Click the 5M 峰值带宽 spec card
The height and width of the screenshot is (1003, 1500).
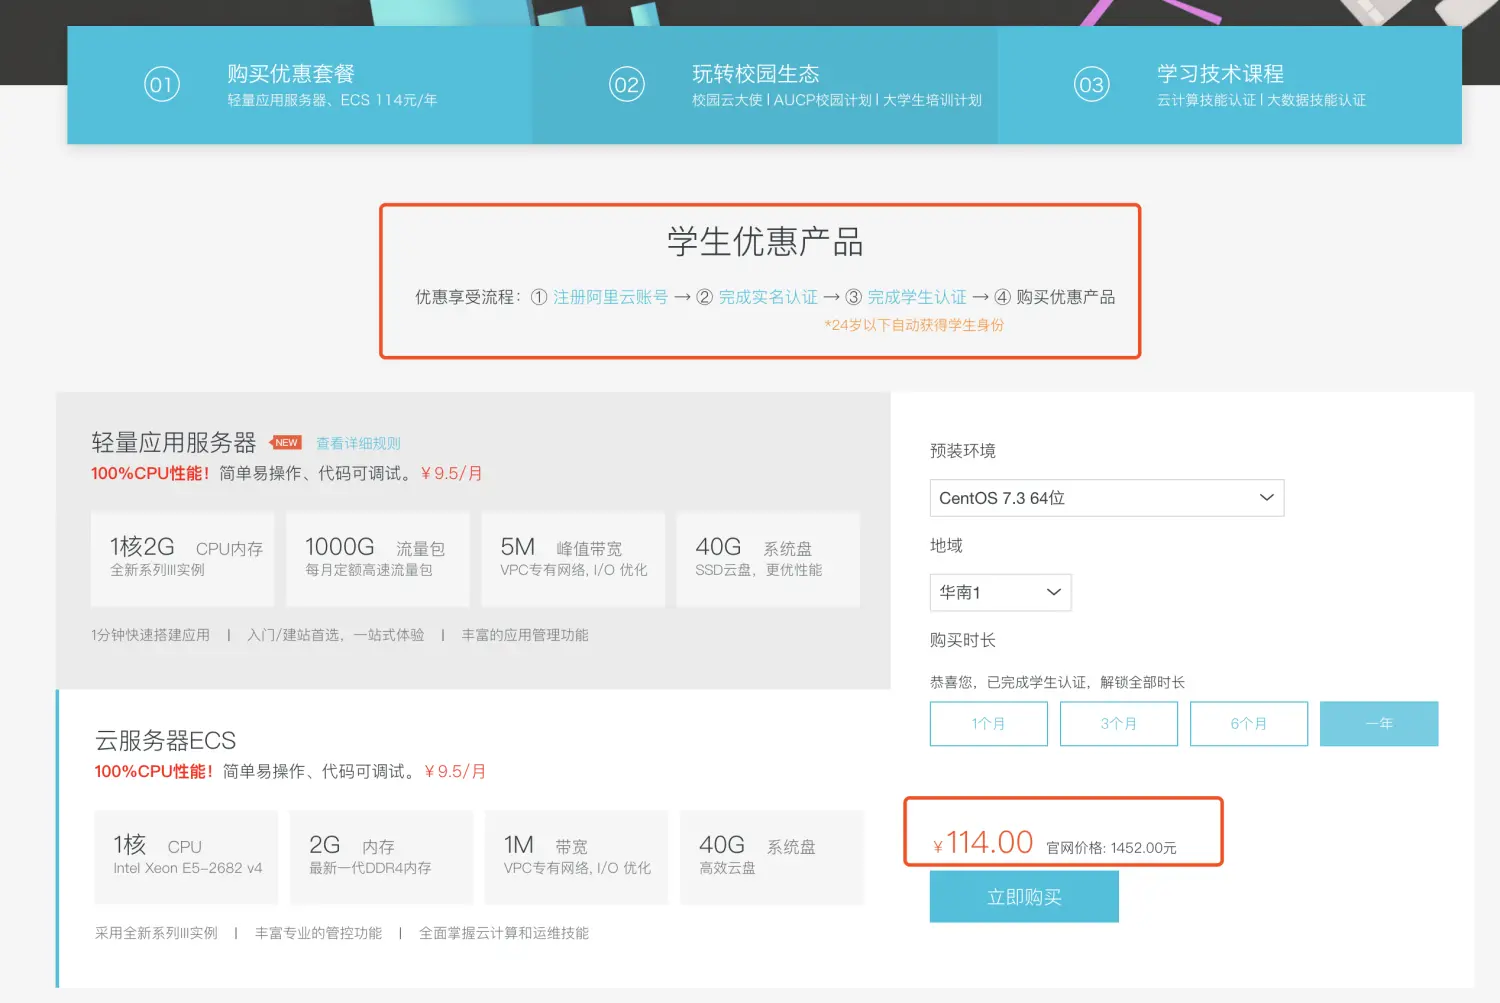573,559
